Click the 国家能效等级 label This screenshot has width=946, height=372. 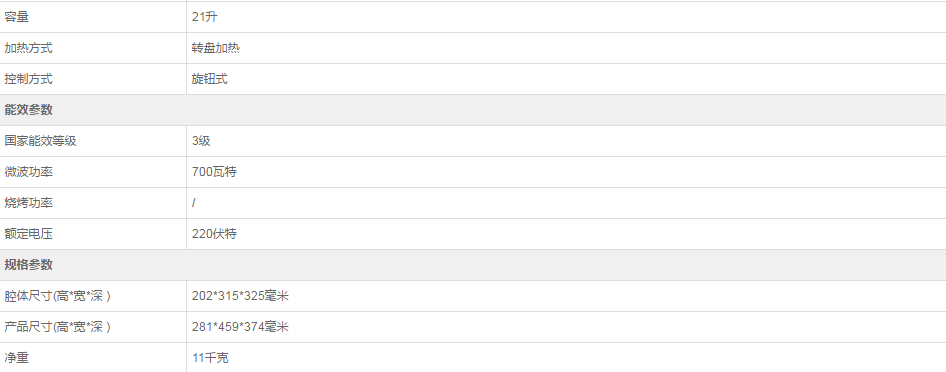tap(40, 141)
